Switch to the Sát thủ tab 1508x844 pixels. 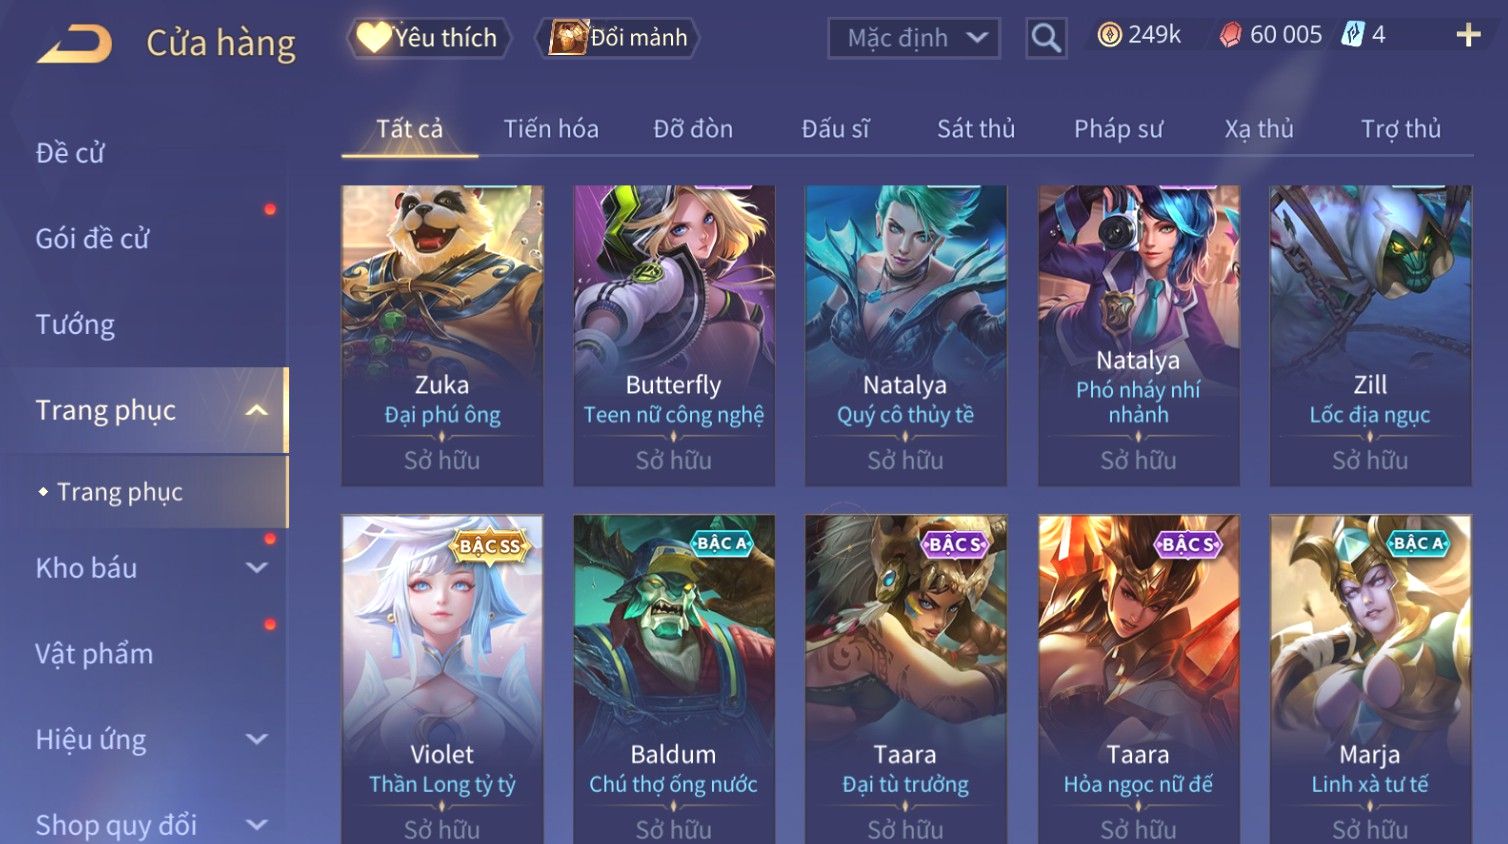pos(976,129)
